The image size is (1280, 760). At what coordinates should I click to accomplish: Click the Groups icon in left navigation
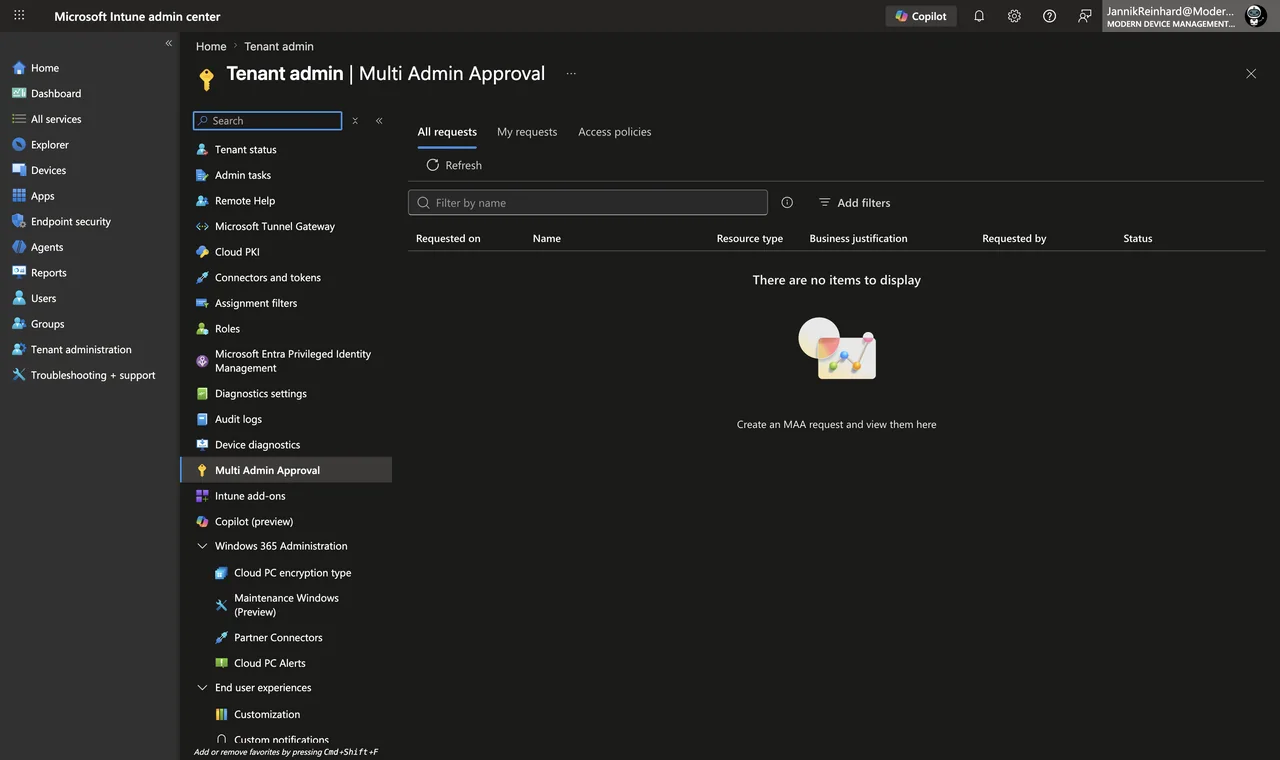point(19,324)
